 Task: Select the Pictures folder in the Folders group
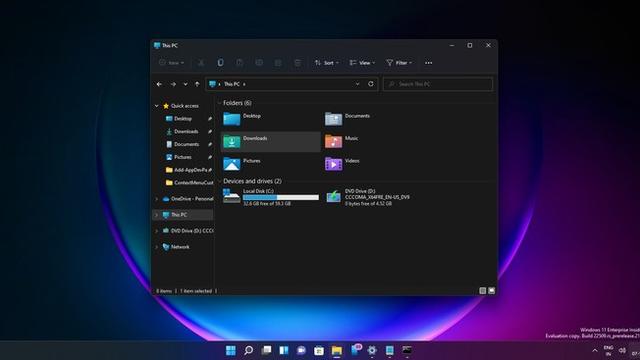click(242, 164)
